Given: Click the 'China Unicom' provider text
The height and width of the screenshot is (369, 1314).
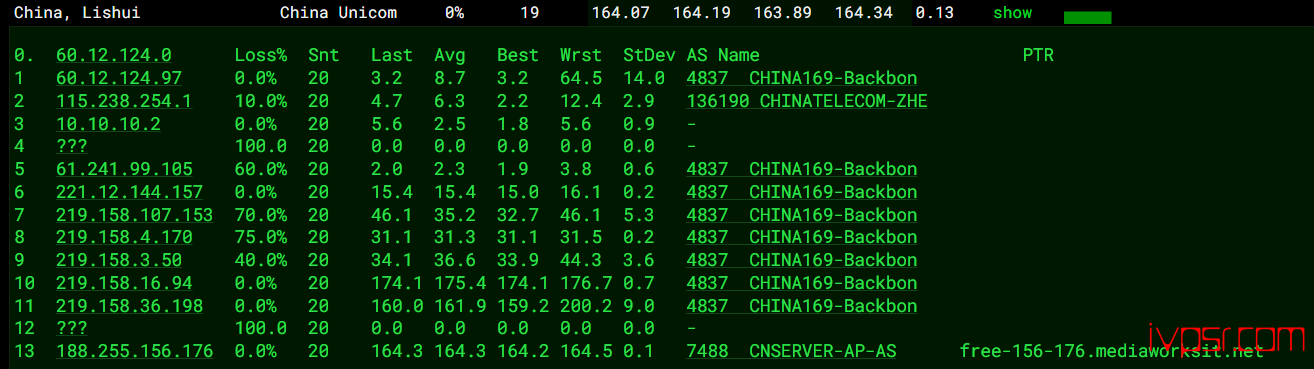Looking at the screenshot, I should pyautogui.click(x=338, y=13).
